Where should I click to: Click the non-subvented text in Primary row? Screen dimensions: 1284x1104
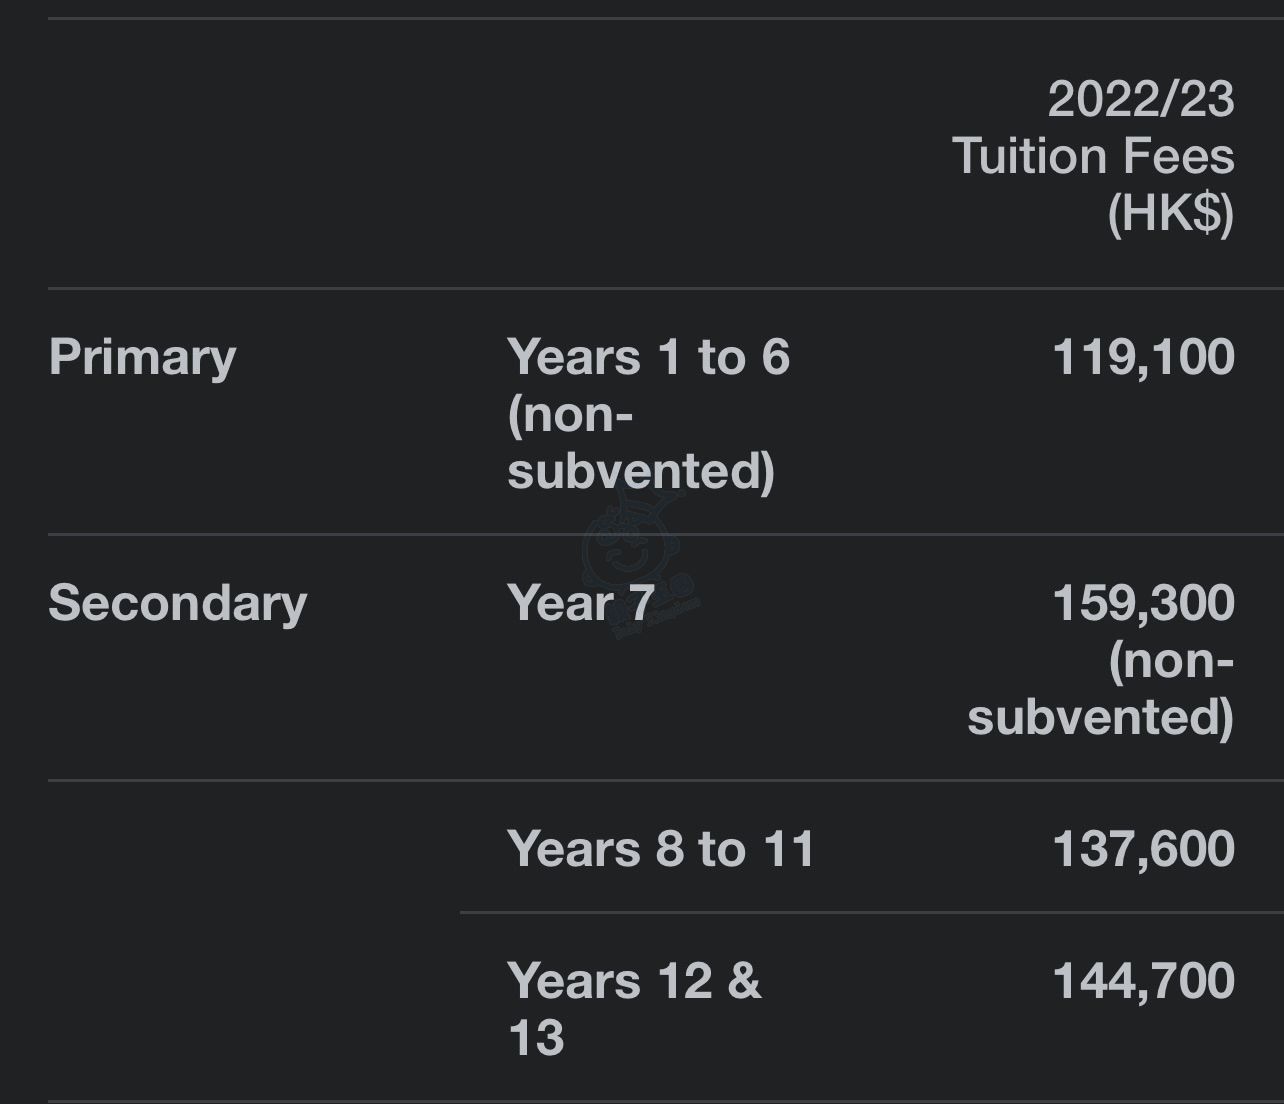pos(641,443)
